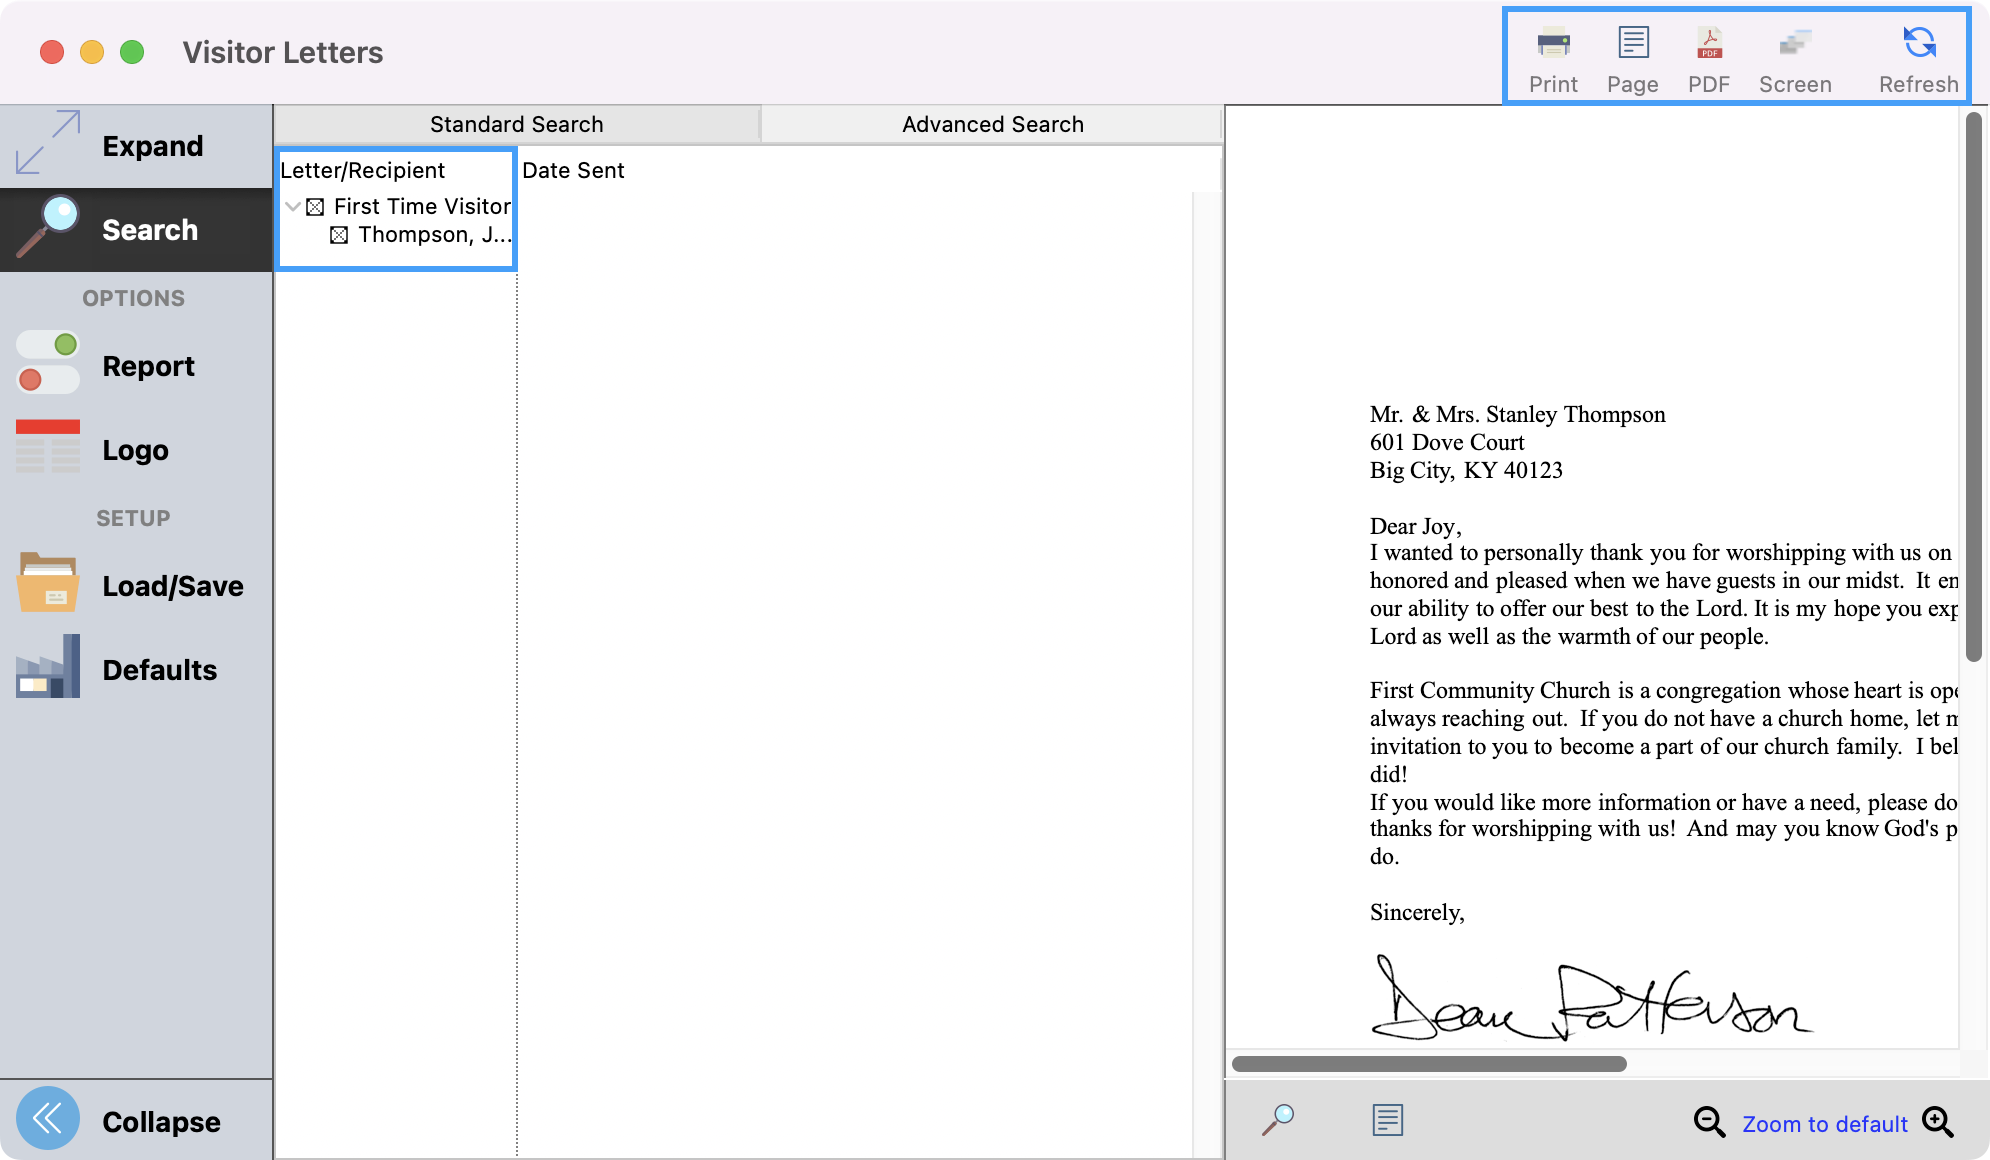The image size is (1990, 1160).
Task: Click the zoom in magnifier icon
Action: (1937, 1122)
